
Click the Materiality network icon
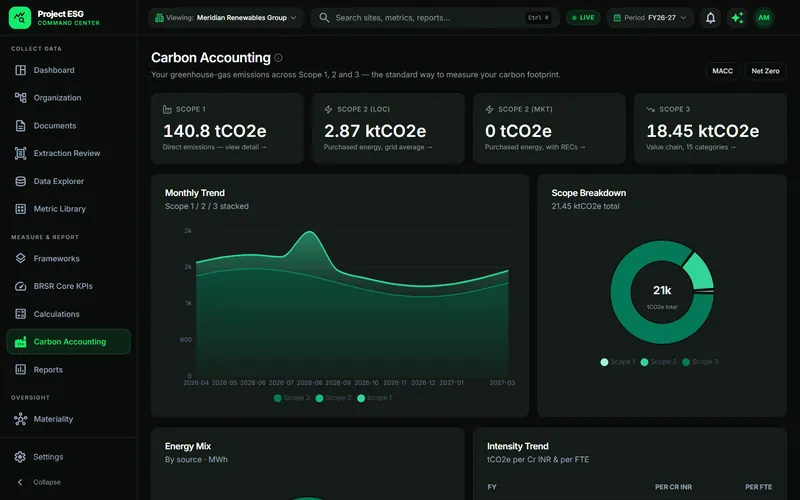20,419
